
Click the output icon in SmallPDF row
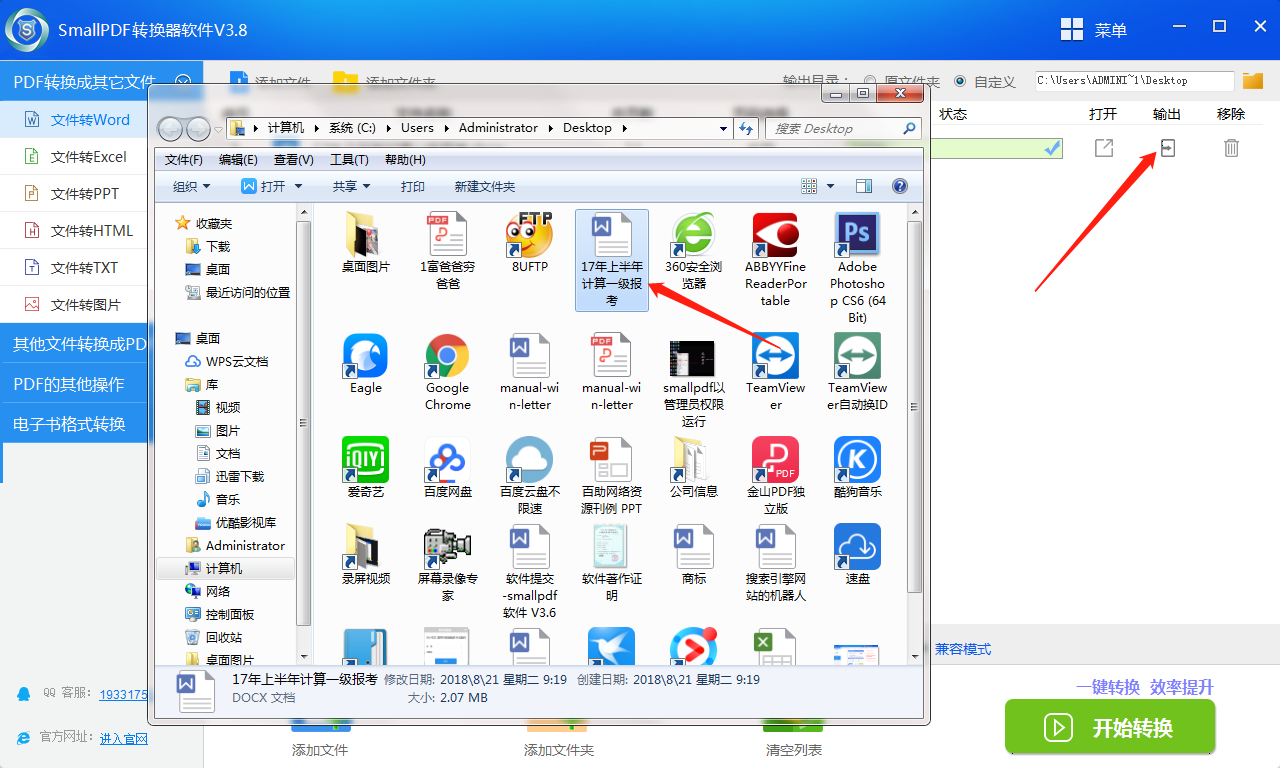[x=1167, y=148]
